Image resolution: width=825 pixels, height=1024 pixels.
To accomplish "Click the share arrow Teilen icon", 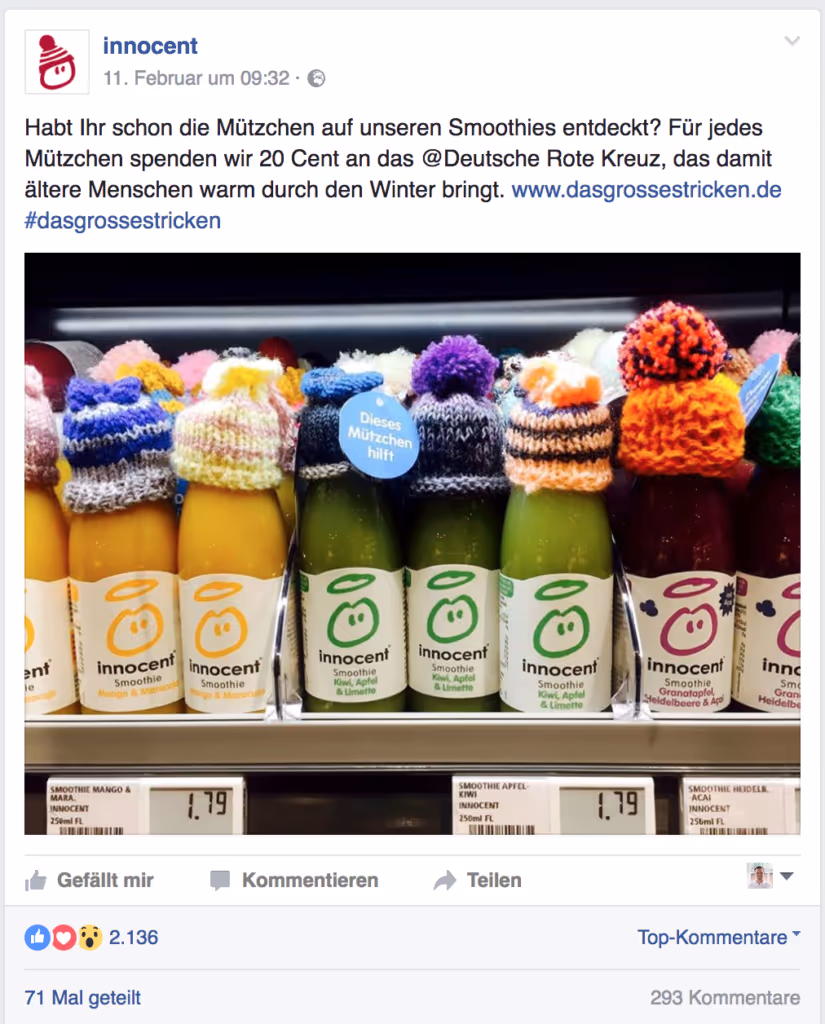I will pyautogui.click(x=445, y=880).
